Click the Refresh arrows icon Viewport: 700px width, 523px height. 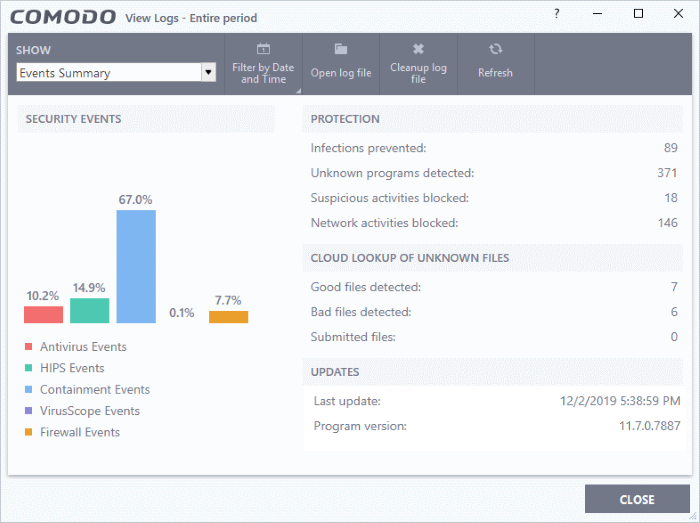[x=496, y=49]
